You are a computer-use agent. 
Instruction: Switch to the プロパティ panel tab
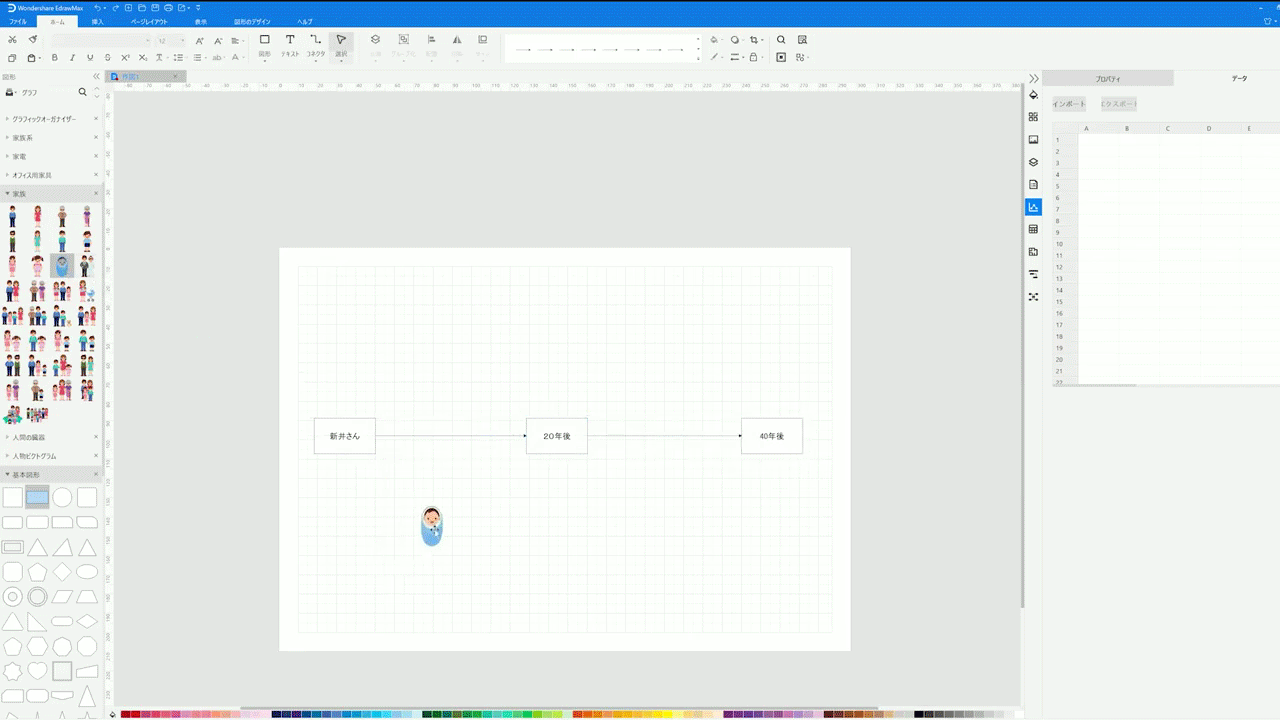point(1107,78)
